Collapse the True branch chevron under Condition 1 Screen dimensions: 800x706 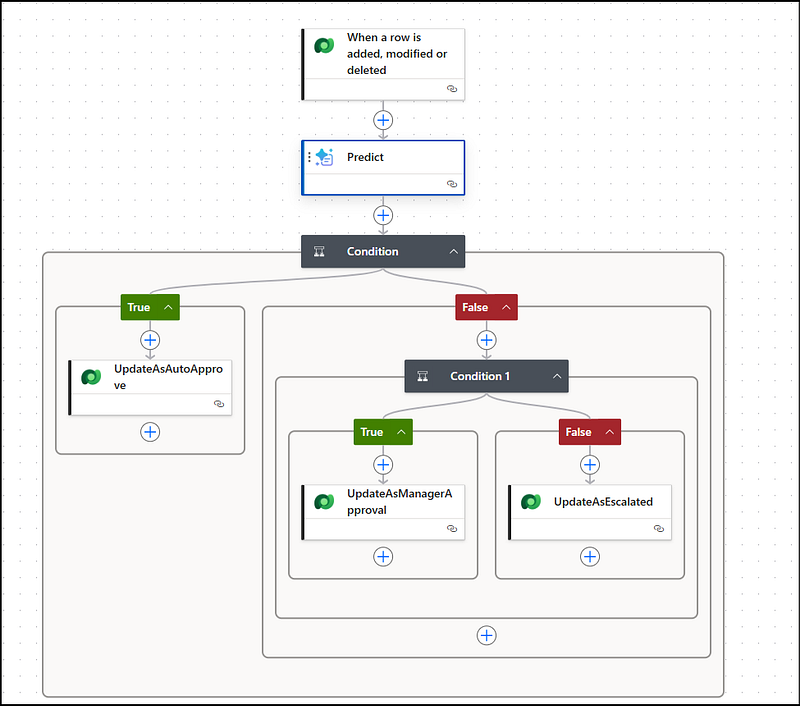(402, 432)
